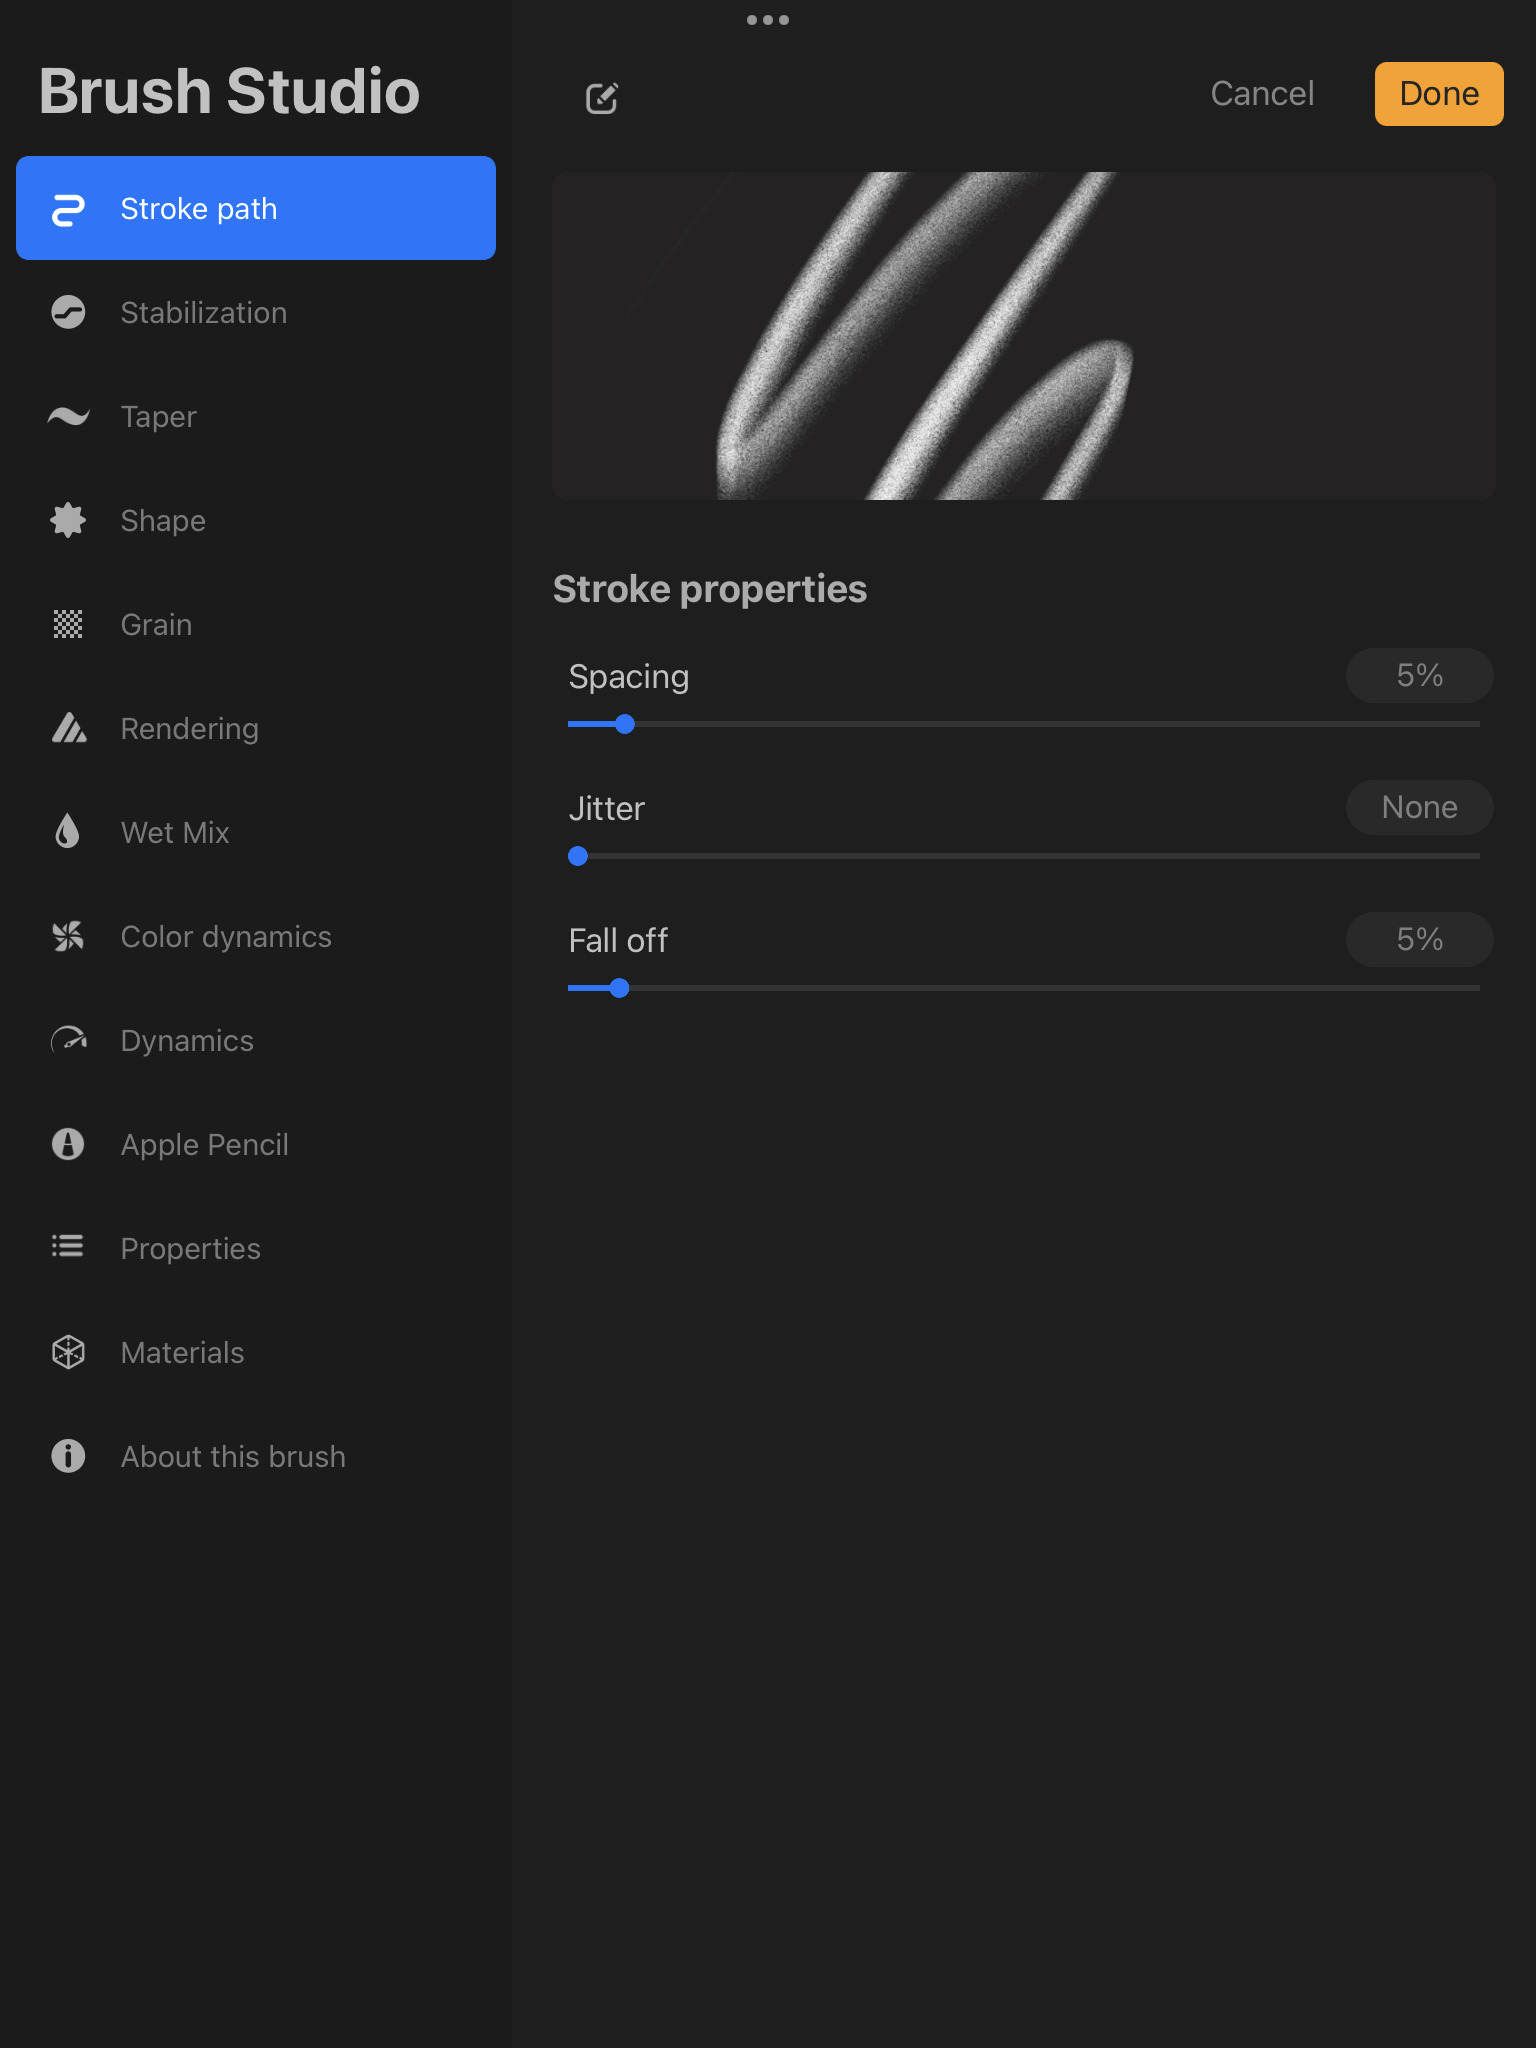This screenshot has width=1536, height=2048.
Task: Open the Properties section
Action: (x=190, y=1249)
